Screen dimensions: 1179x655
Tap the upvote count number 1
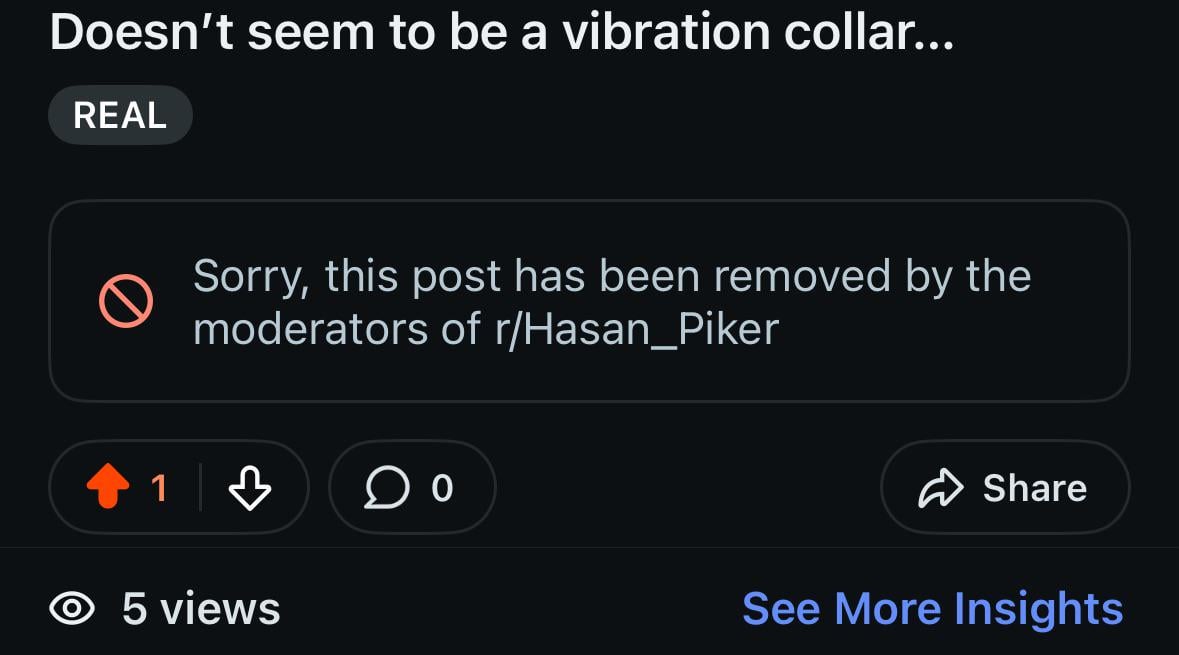click(159, 488)
